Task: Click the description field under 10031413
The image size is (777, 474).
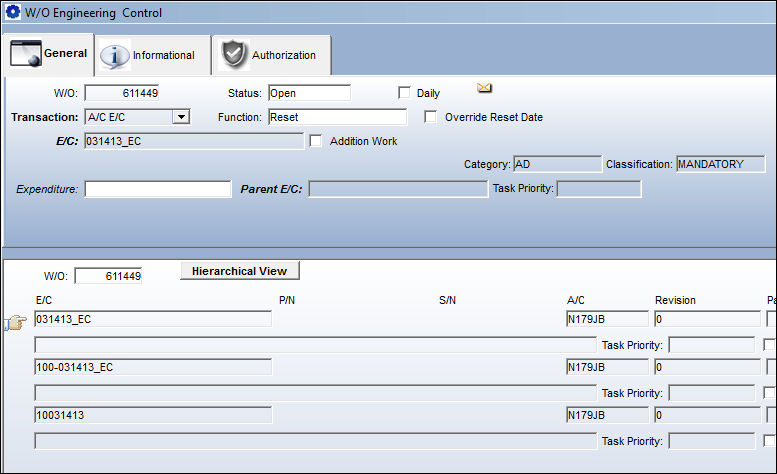Action: point(315,441)
